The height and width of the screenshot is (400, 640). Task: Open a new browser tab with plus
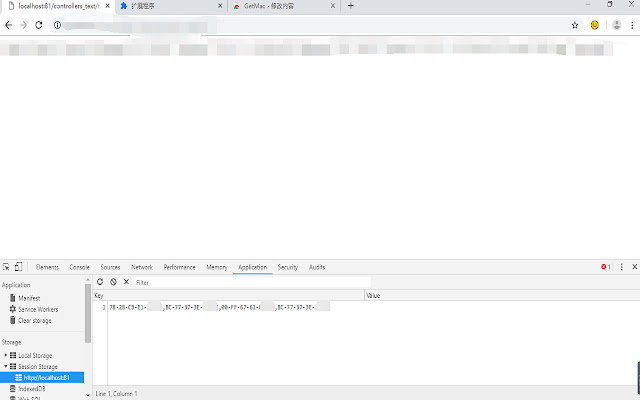pyautogui.click(x=351, y=6)
